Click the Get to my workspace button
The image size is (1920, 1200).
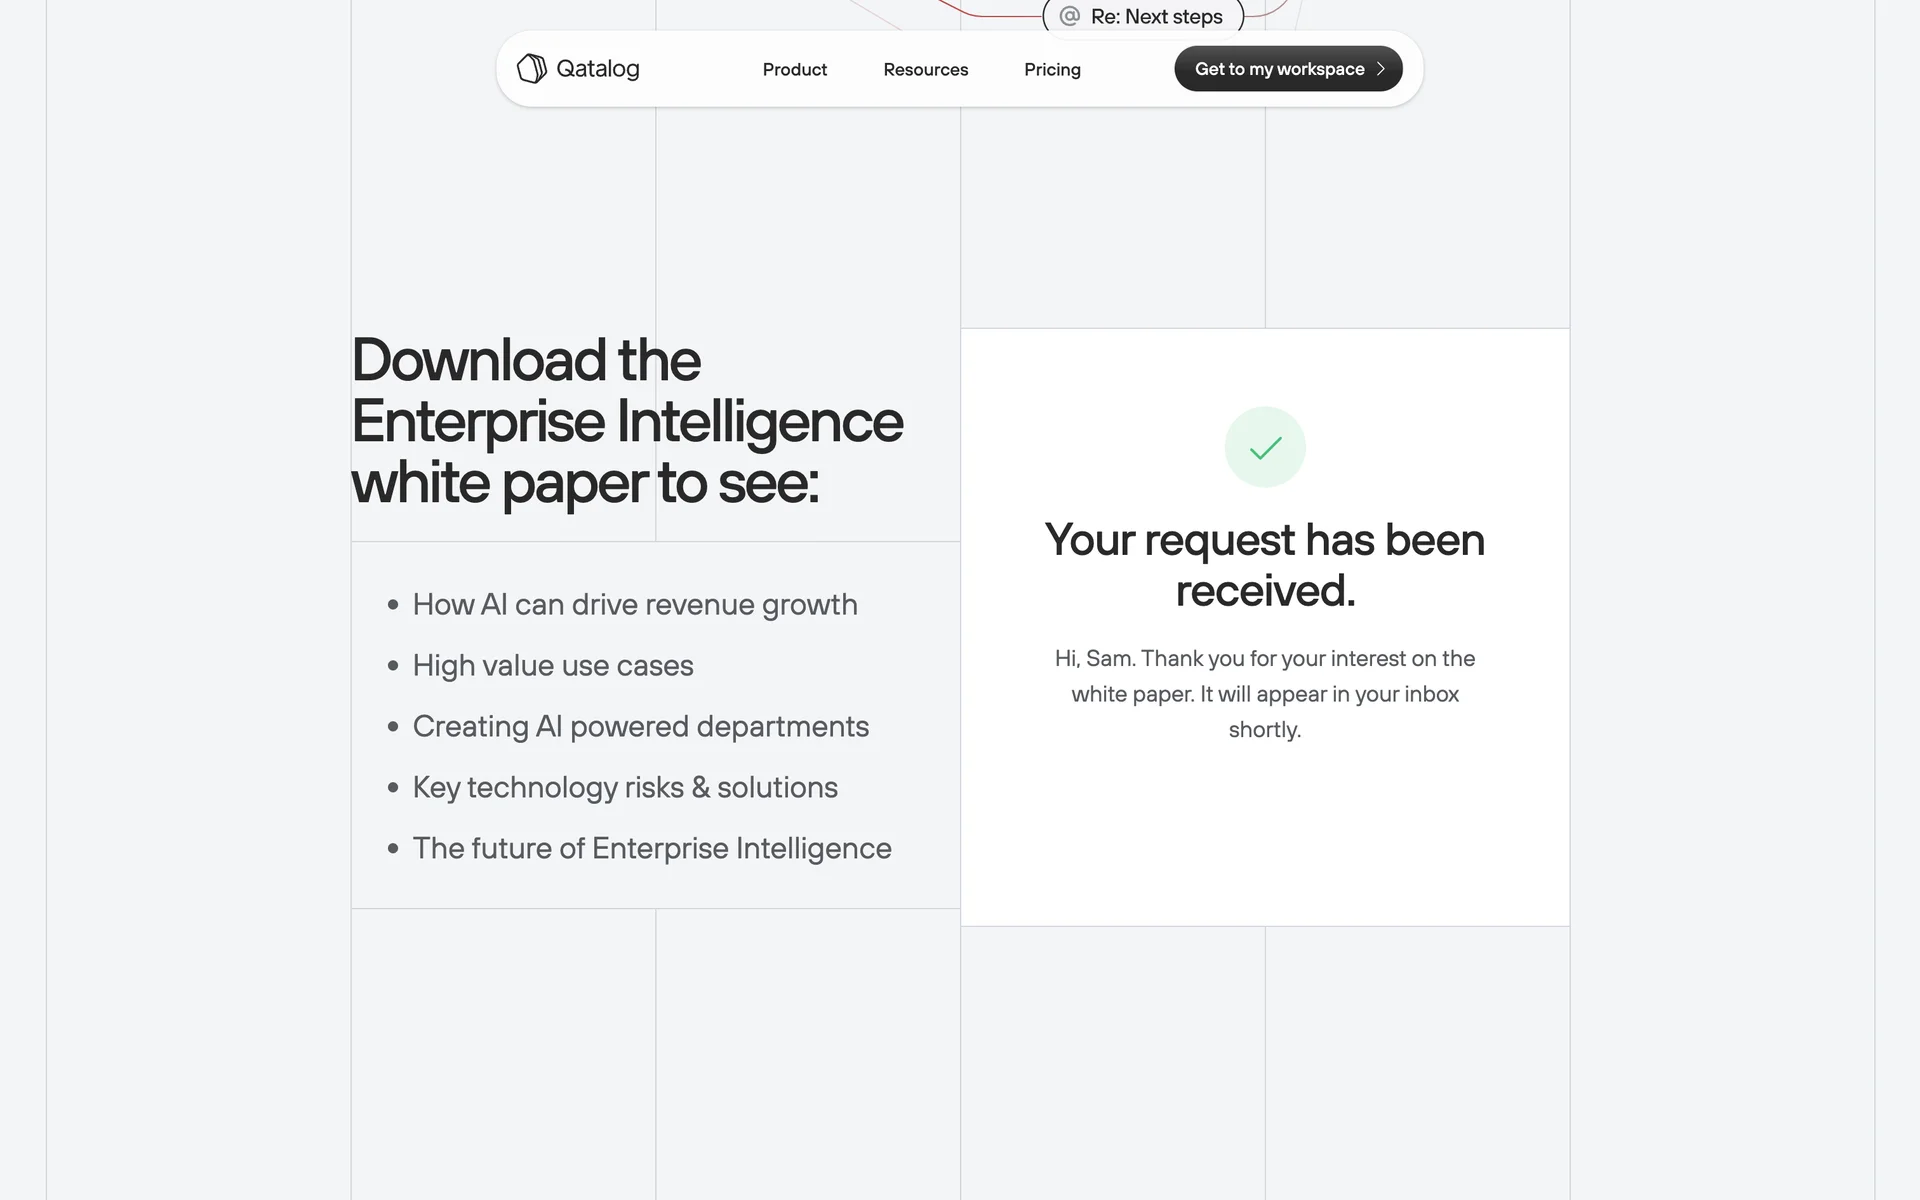[1279, 69]
